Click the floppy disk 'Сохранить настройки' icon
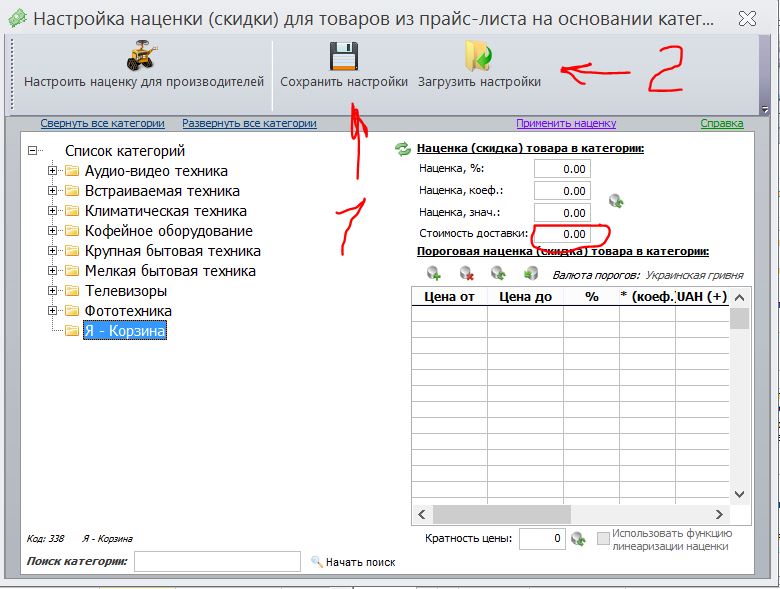 [x=344, y=56]
